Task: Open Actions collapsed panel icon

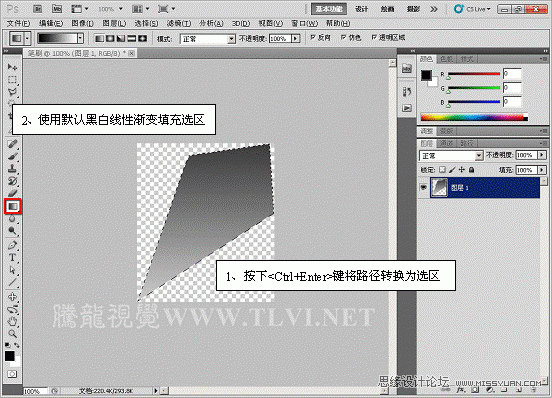Action: pos(407,108)
